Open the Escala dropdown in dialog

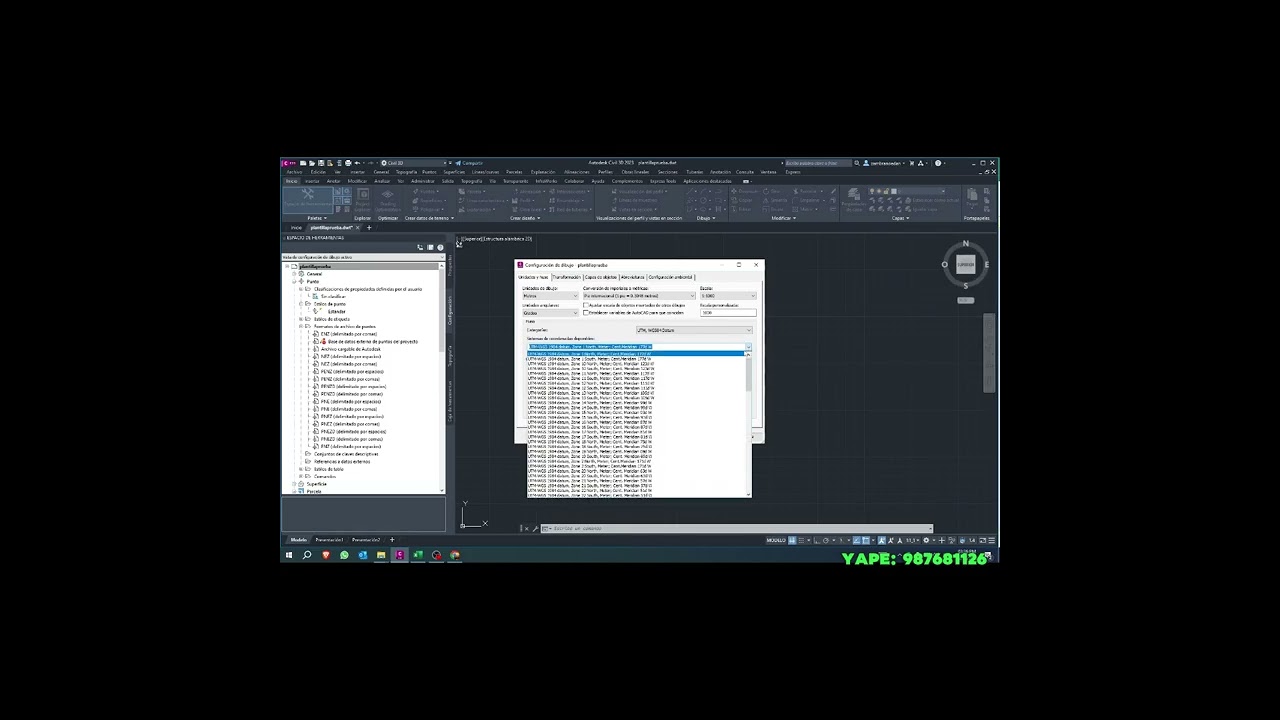728,296
